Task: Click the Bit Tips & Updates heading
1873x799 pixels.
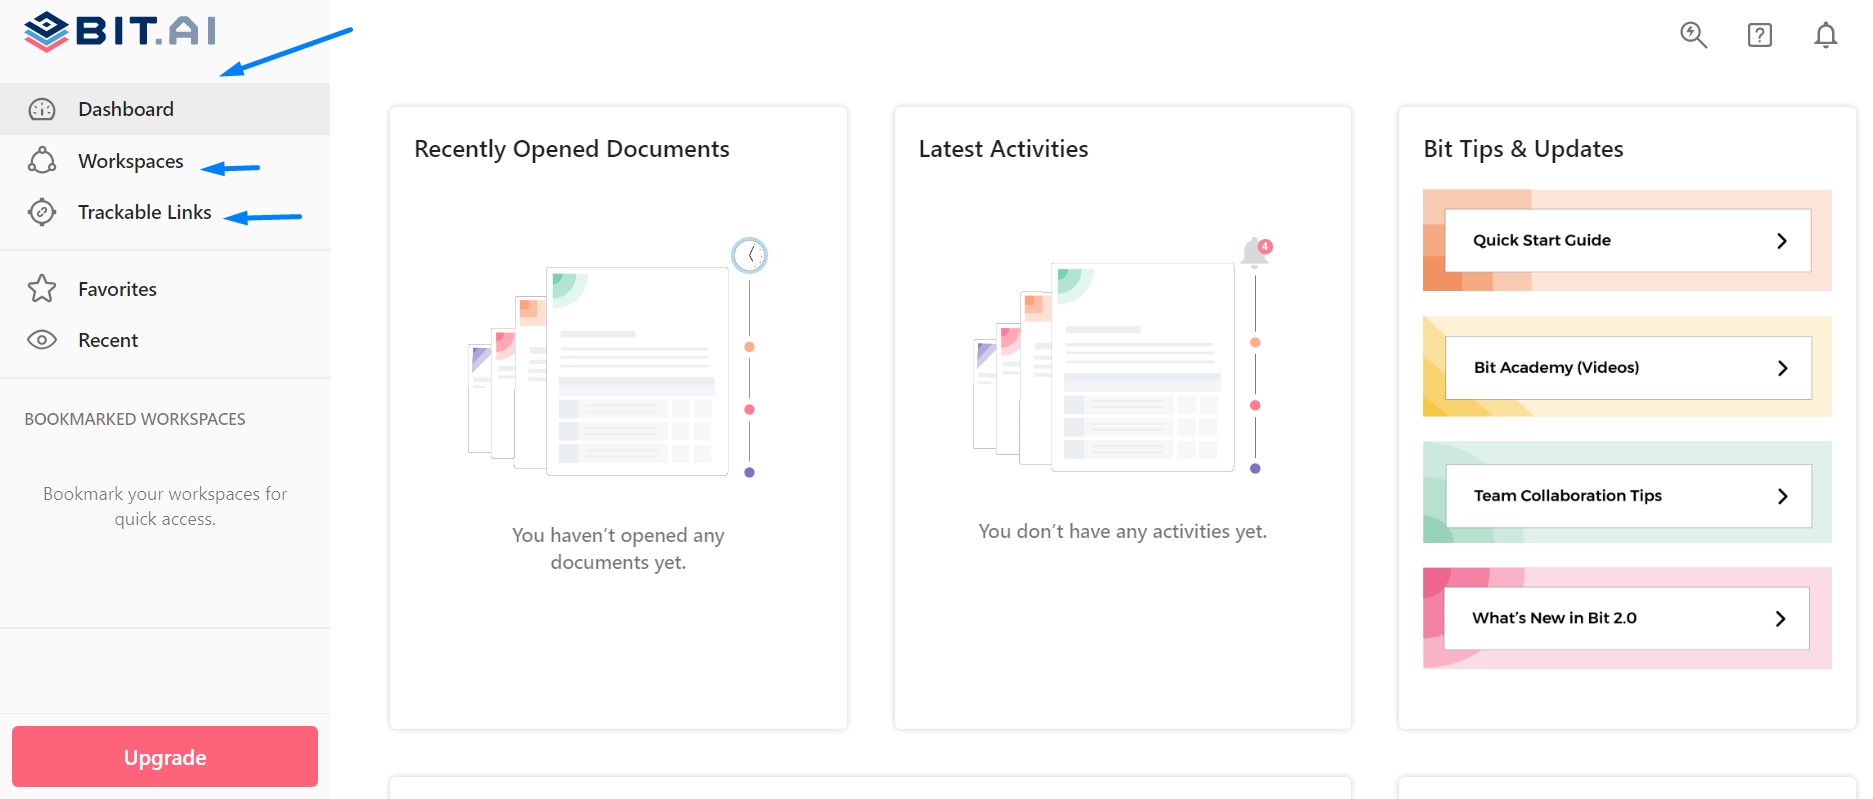Action: (1523, 149)
